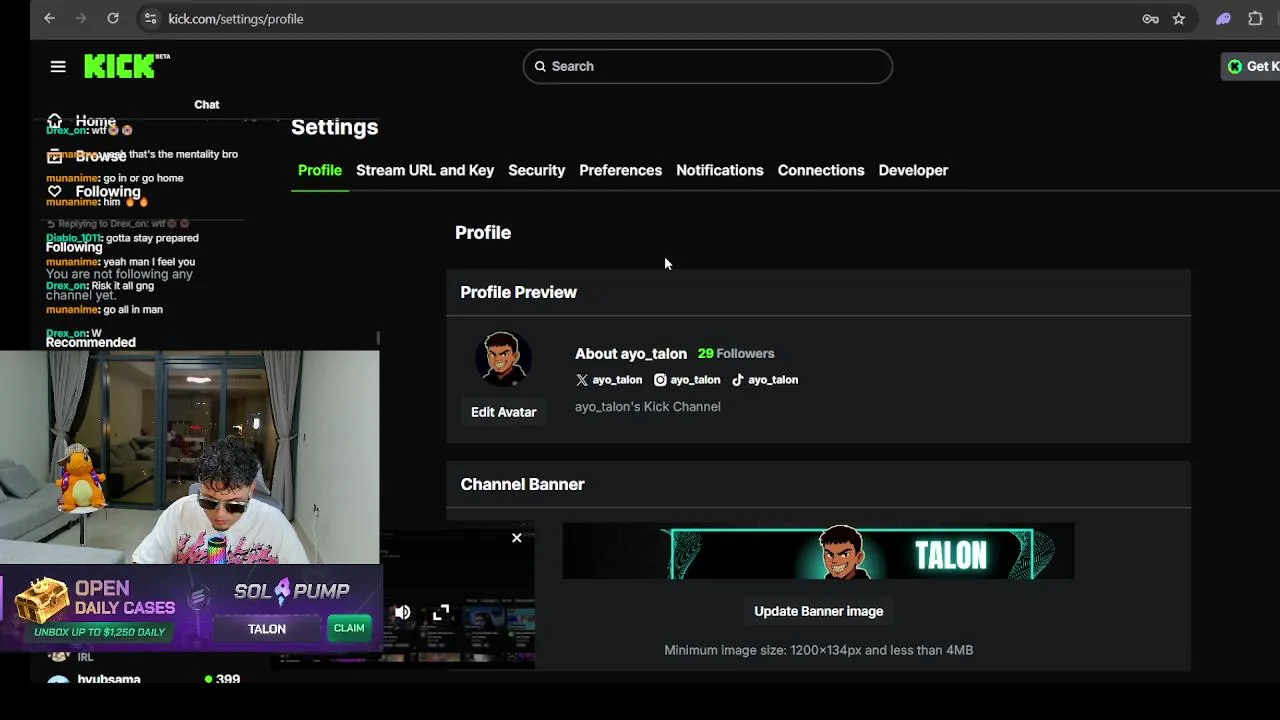The height and width of the screenshot is (720, 1280).
Task: Open the browser extensions puzzle icon
Action: pos(1256,18)
